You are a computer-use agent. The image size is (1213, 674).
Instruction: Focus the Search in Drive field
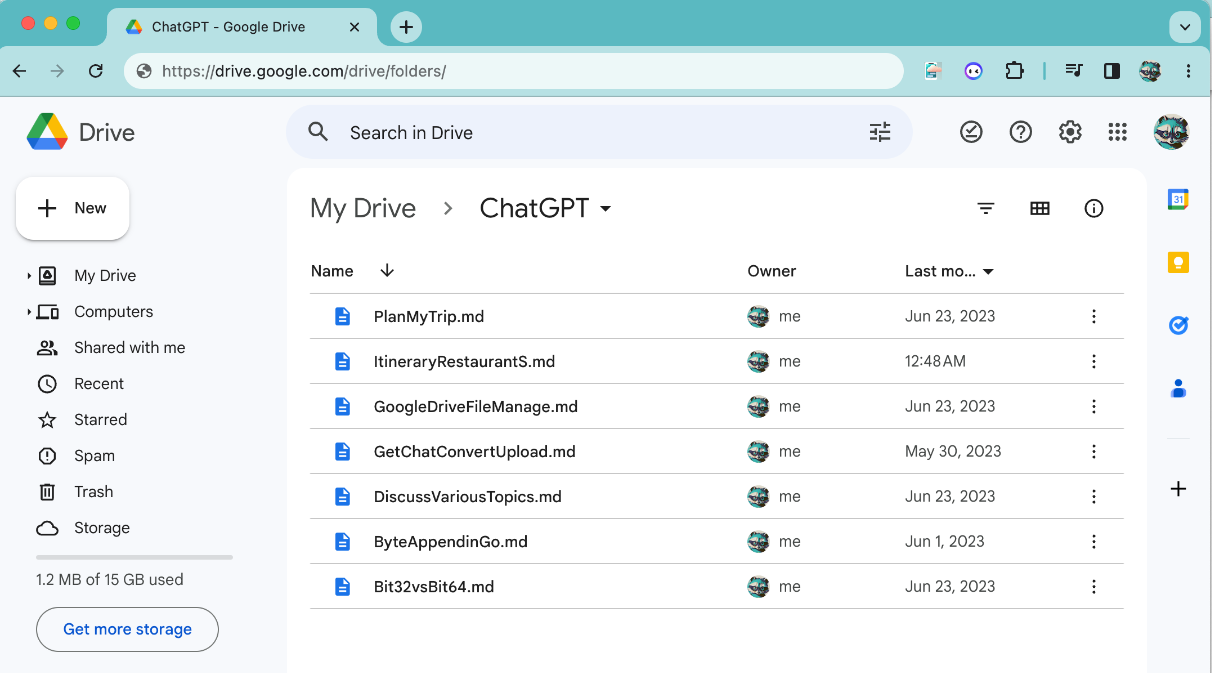pyautogui.click(x=599, y=132)
